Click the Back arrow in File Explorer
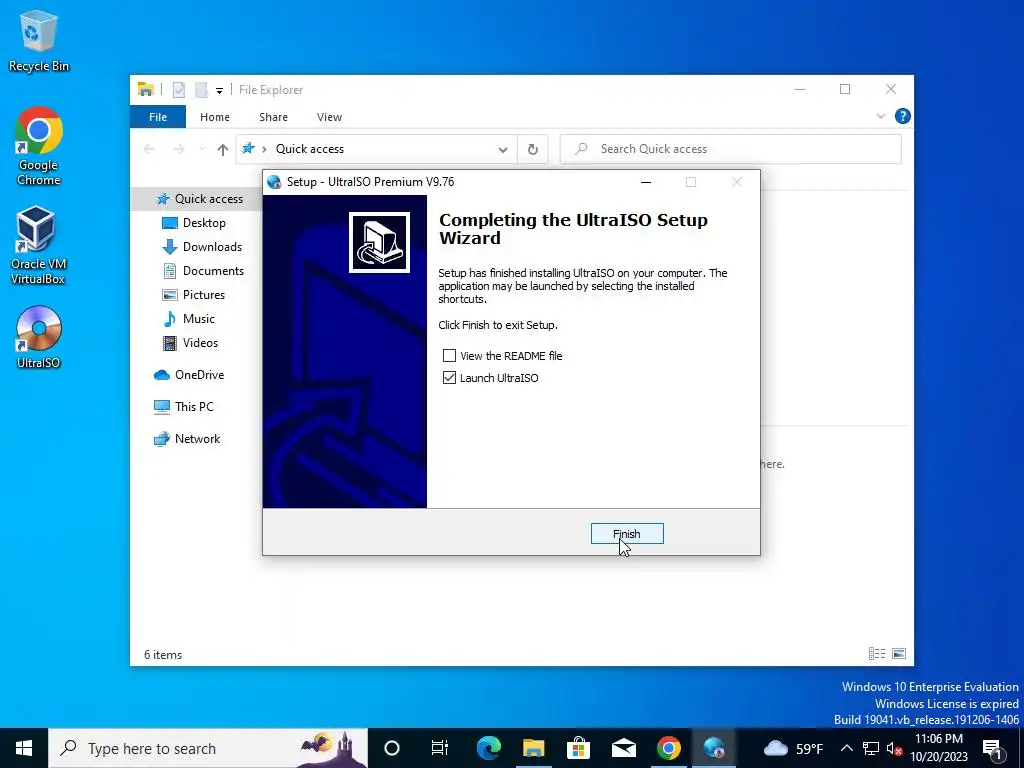This screenshot has height=768, width=1024. [x=149, y=150]
